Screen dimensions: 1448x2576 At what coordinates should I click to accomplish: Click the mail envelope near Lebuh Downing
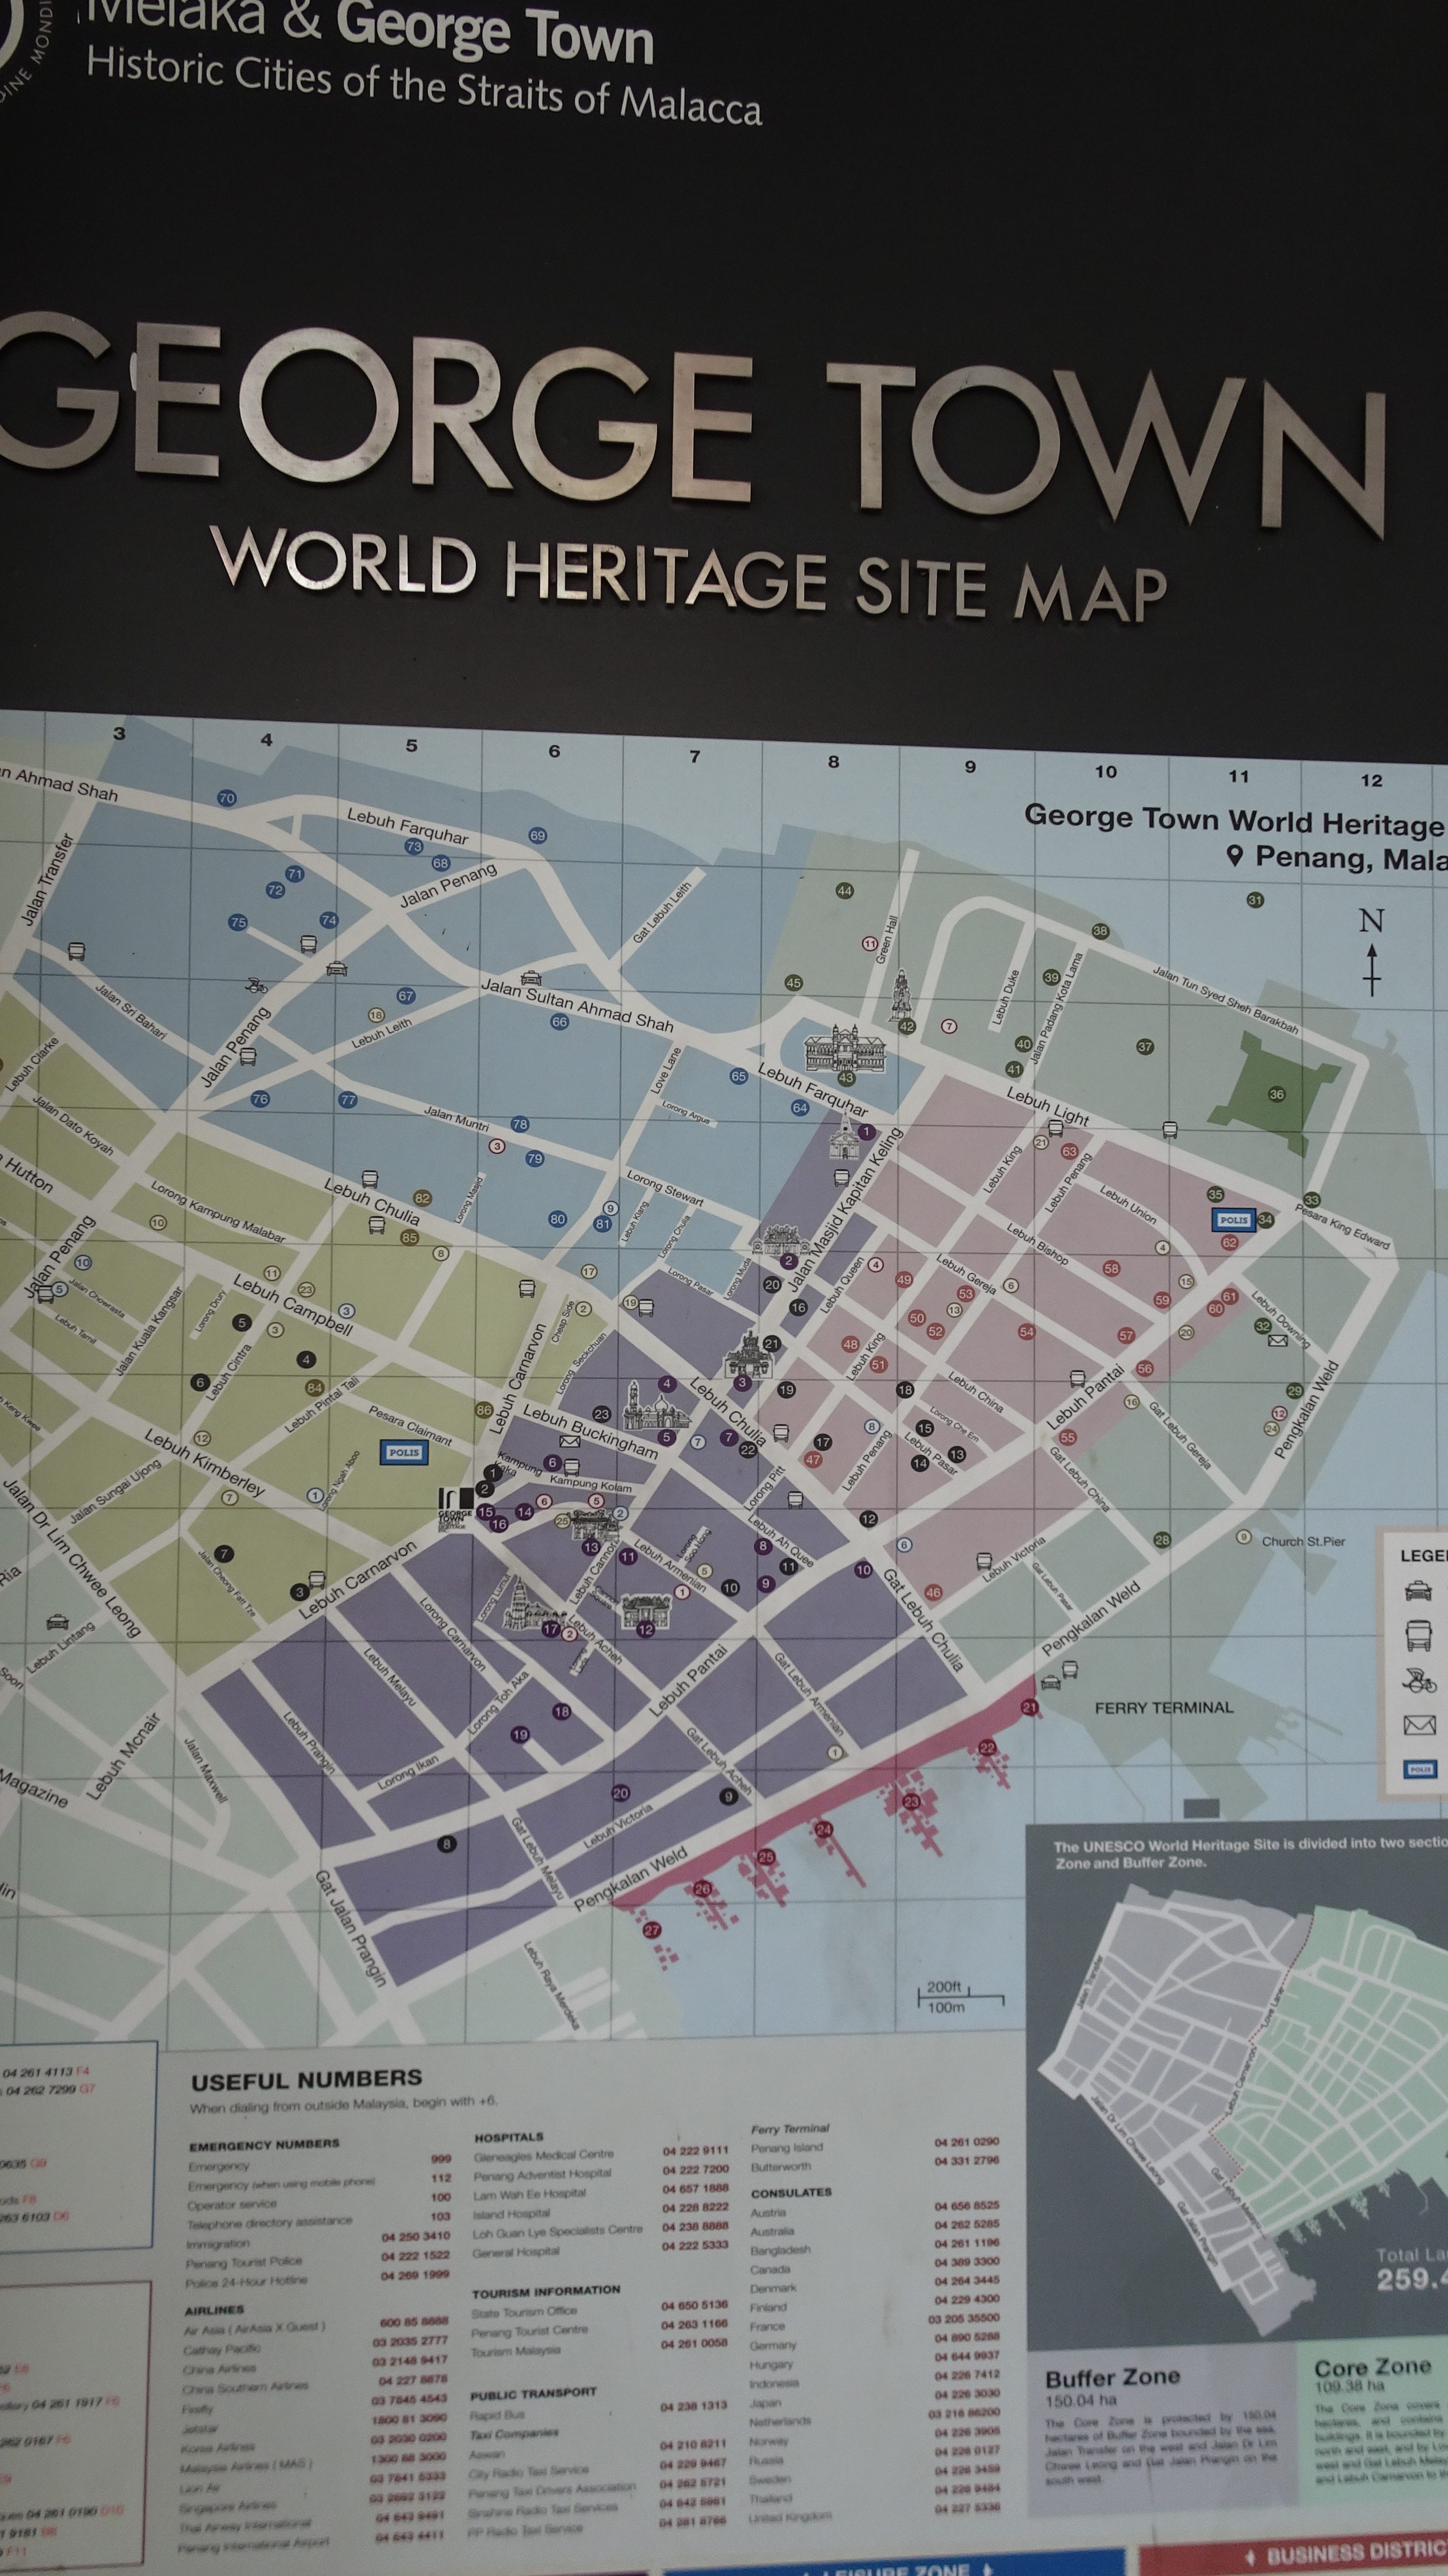[1277, 1341]
